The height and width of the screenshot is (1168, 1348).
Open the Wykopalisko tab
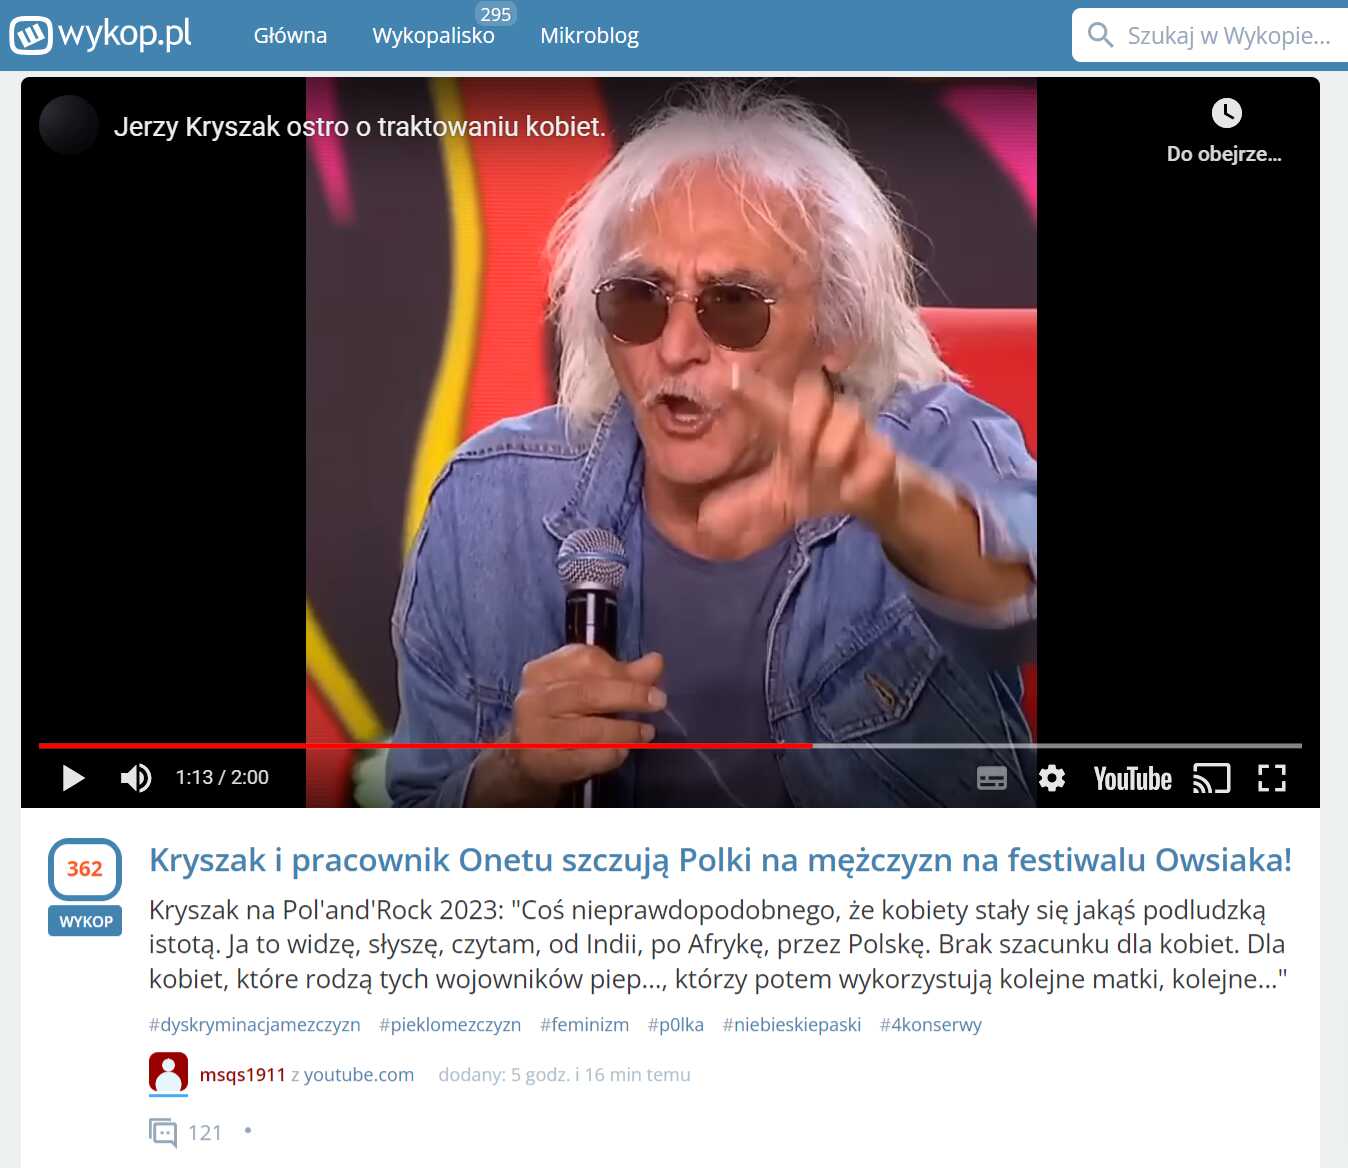433,36
